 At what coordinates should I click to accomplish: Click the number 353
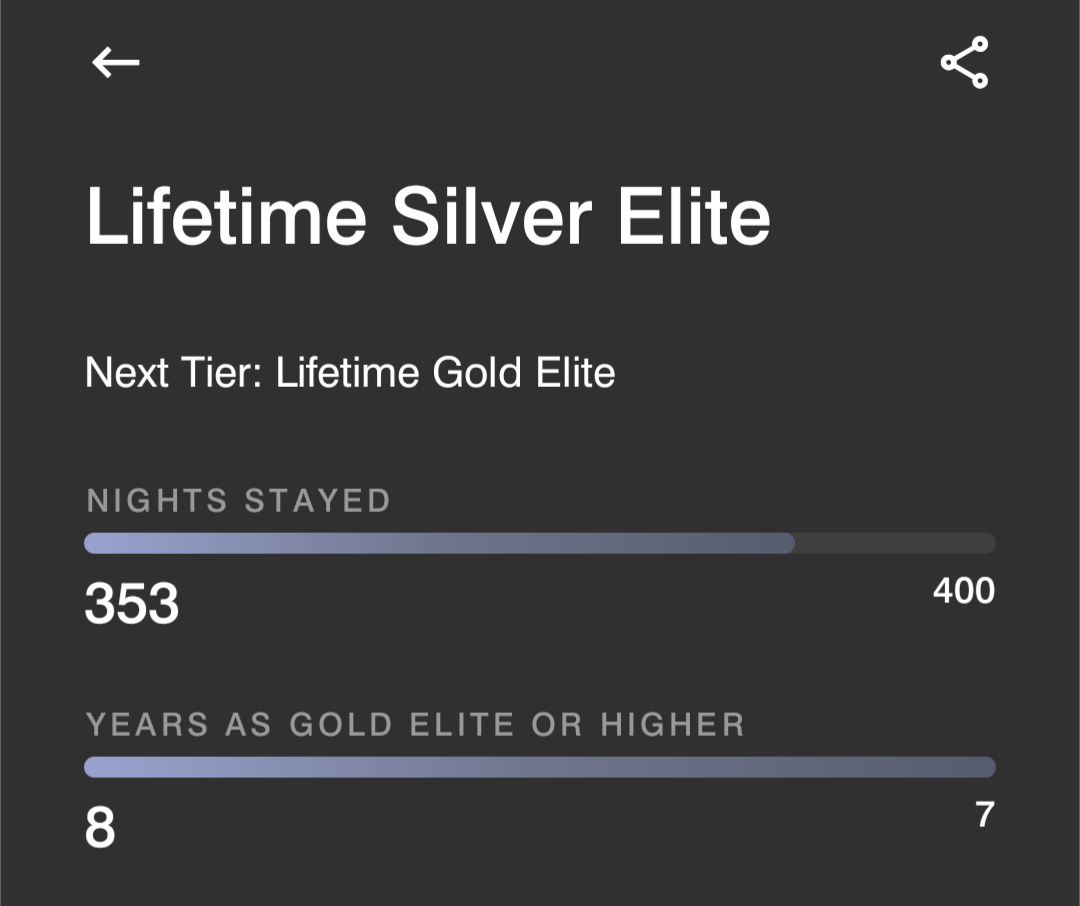click(x=131, y=602)
